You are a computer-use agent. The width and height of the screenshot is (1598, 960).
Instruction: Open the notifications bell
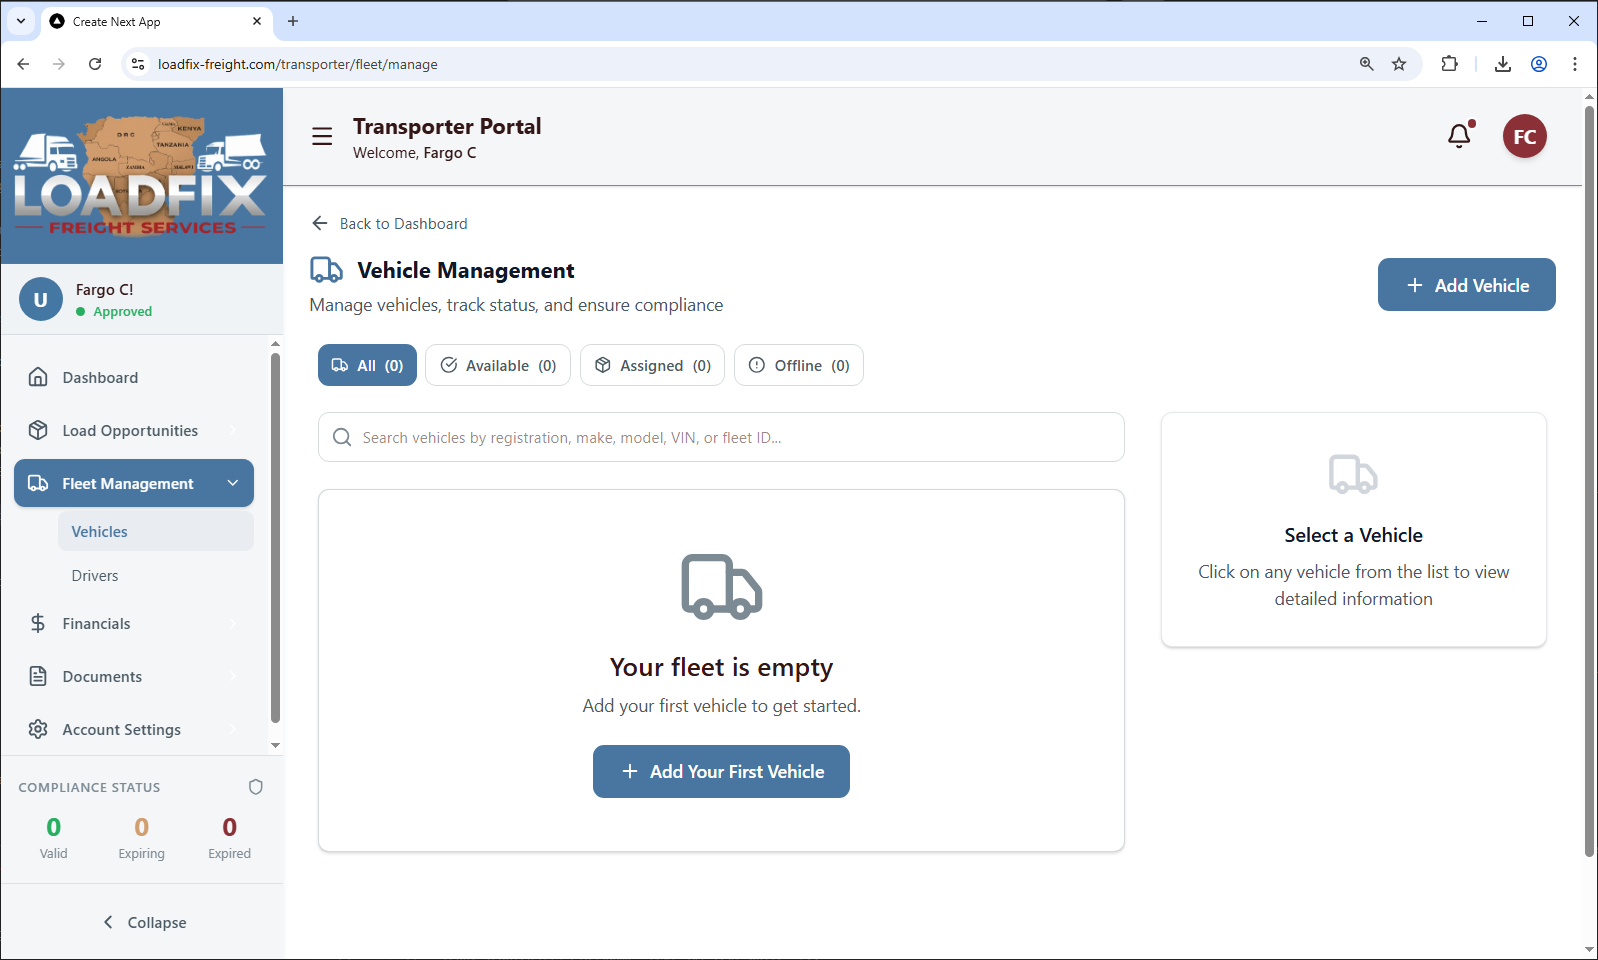pyautogui.click(x=1459, y=136)
